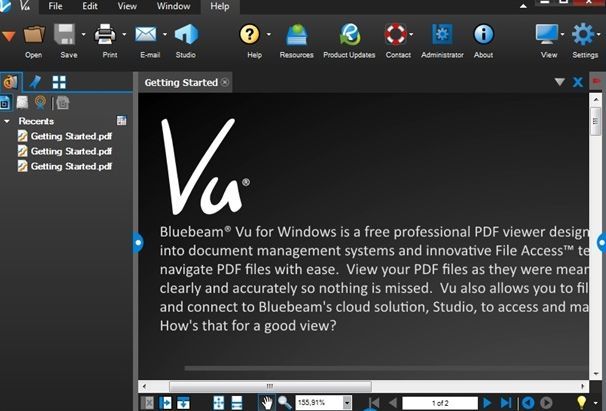This screenshot has width=606, height=411.
Task: Click the Save floppy disk icon
Action: coord(64,34)
